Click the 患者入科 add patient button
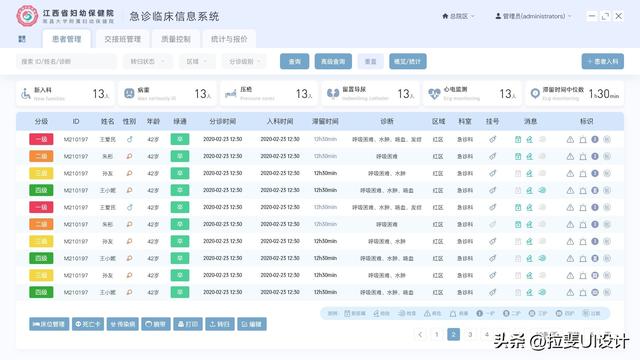Image resolution: width=640 pixels, height=360 pixels. [603, 62]
